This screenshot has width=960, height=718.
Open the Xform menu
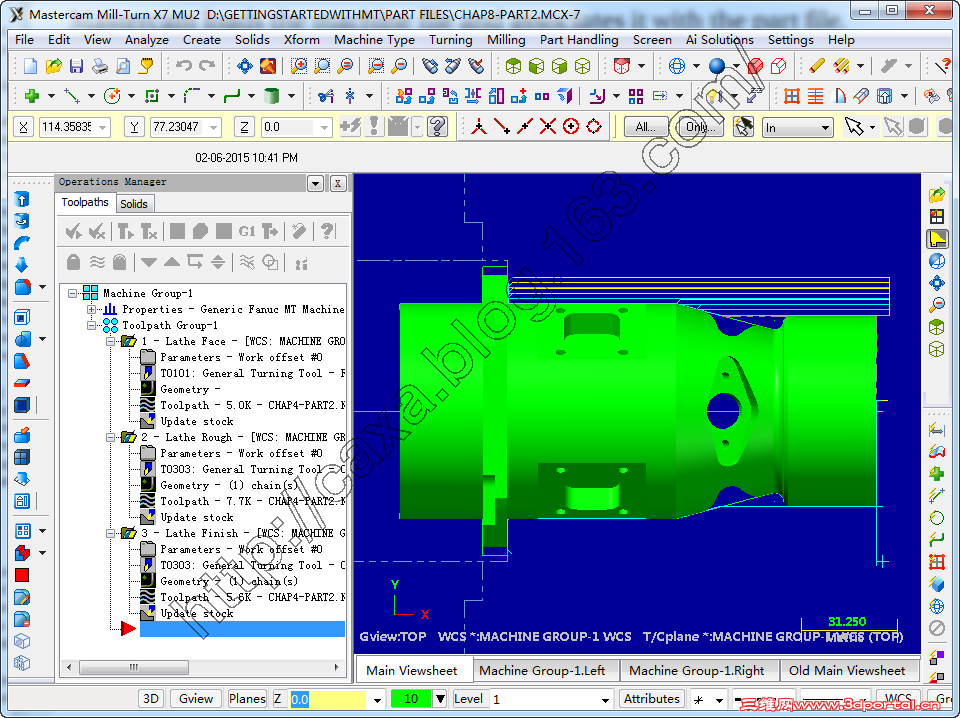tap(301, 40)
